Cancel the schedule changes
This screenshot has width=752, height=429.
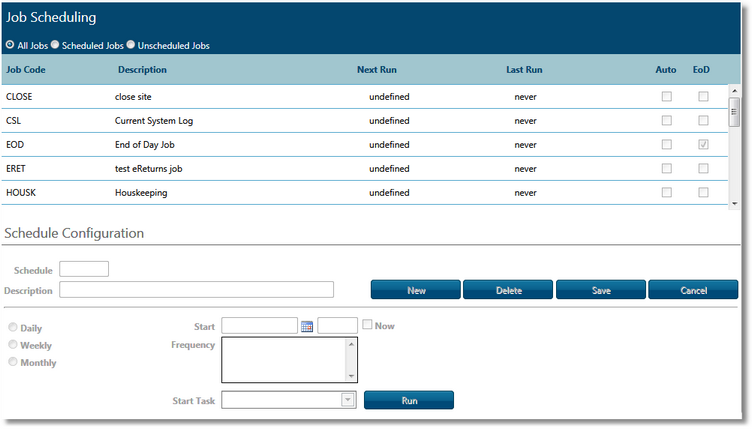(693, 290)
